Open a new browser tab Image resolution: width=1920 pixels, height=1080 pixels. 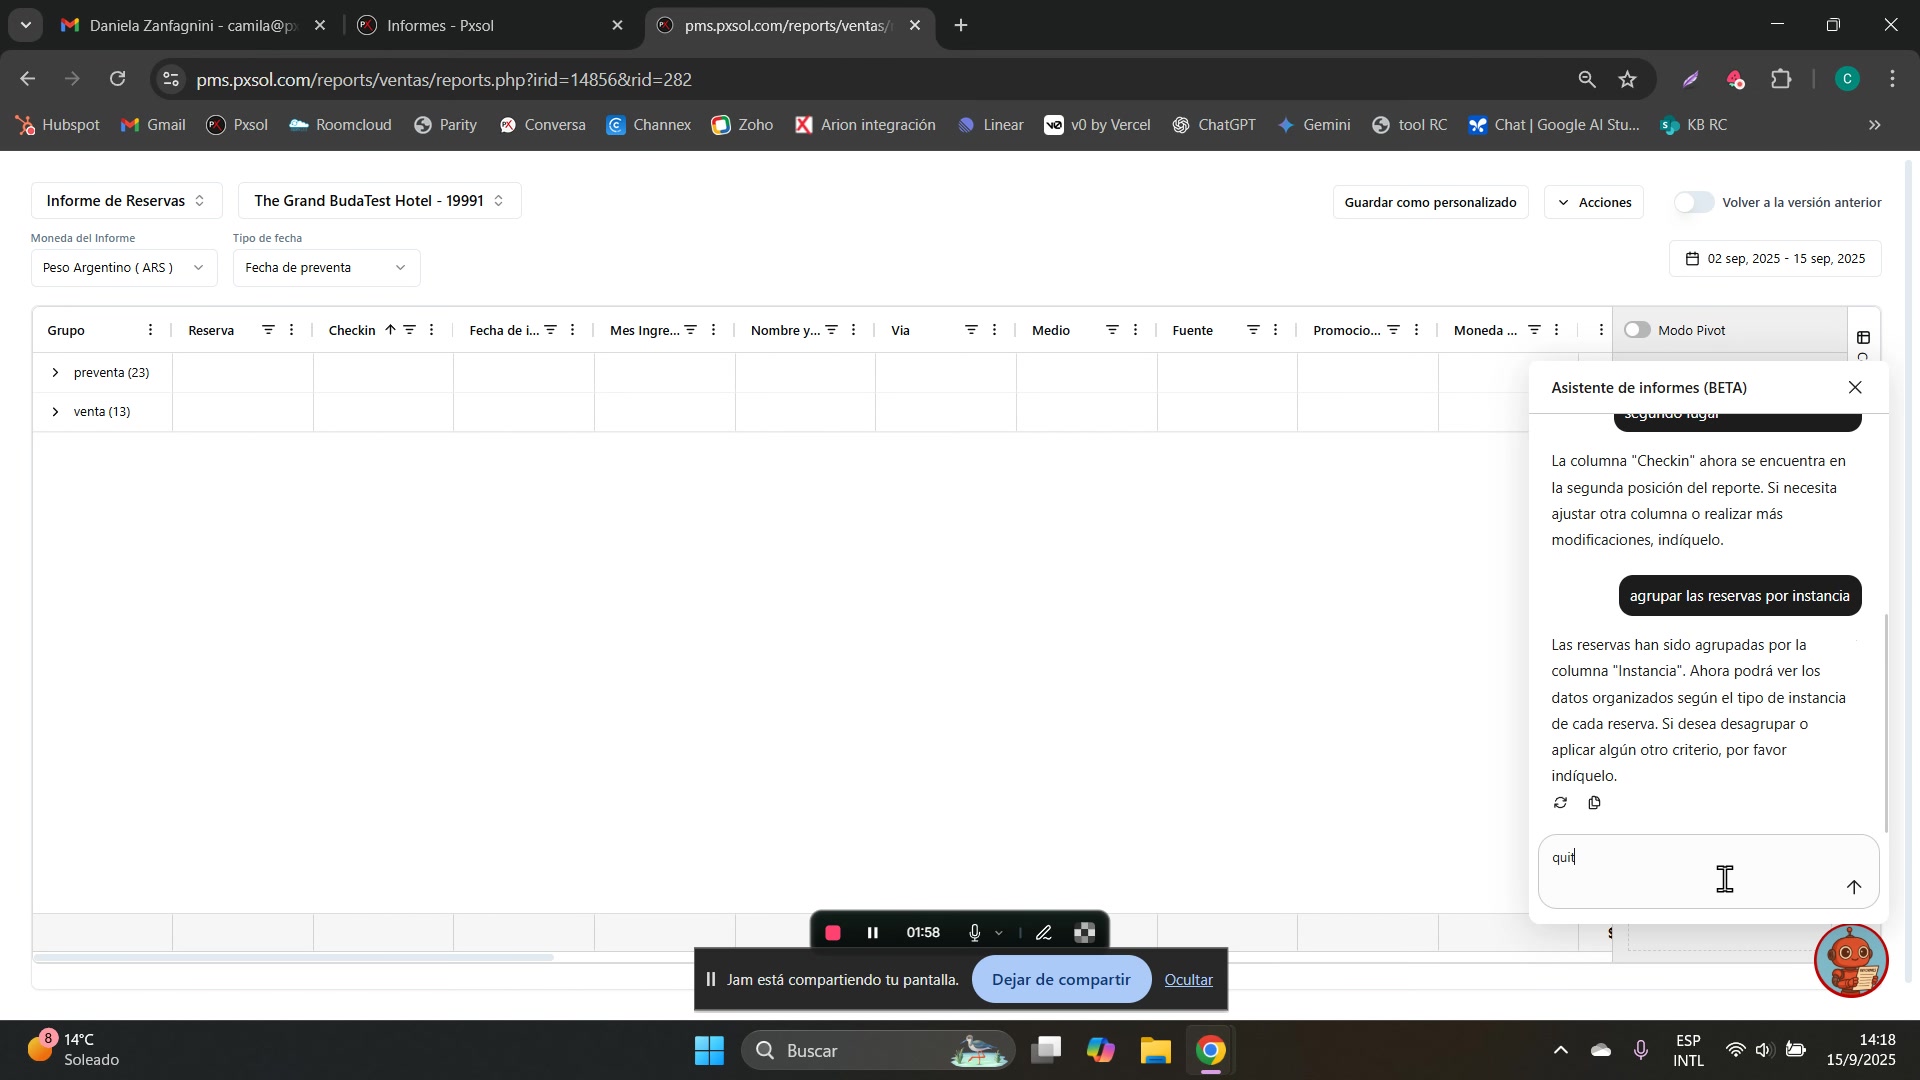961,26
